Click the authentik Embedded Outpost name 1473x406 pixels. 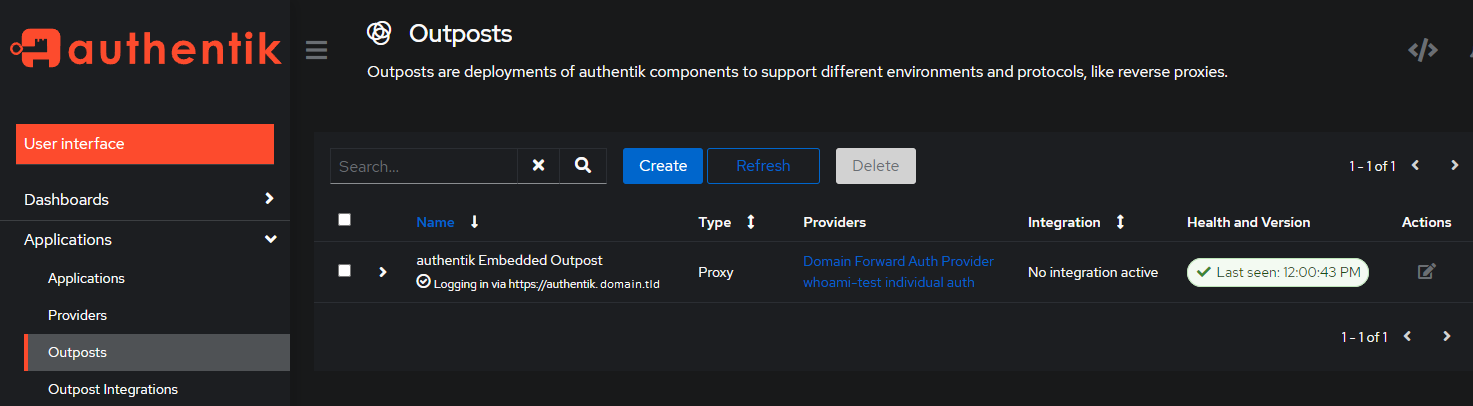(x=510, y=260)
